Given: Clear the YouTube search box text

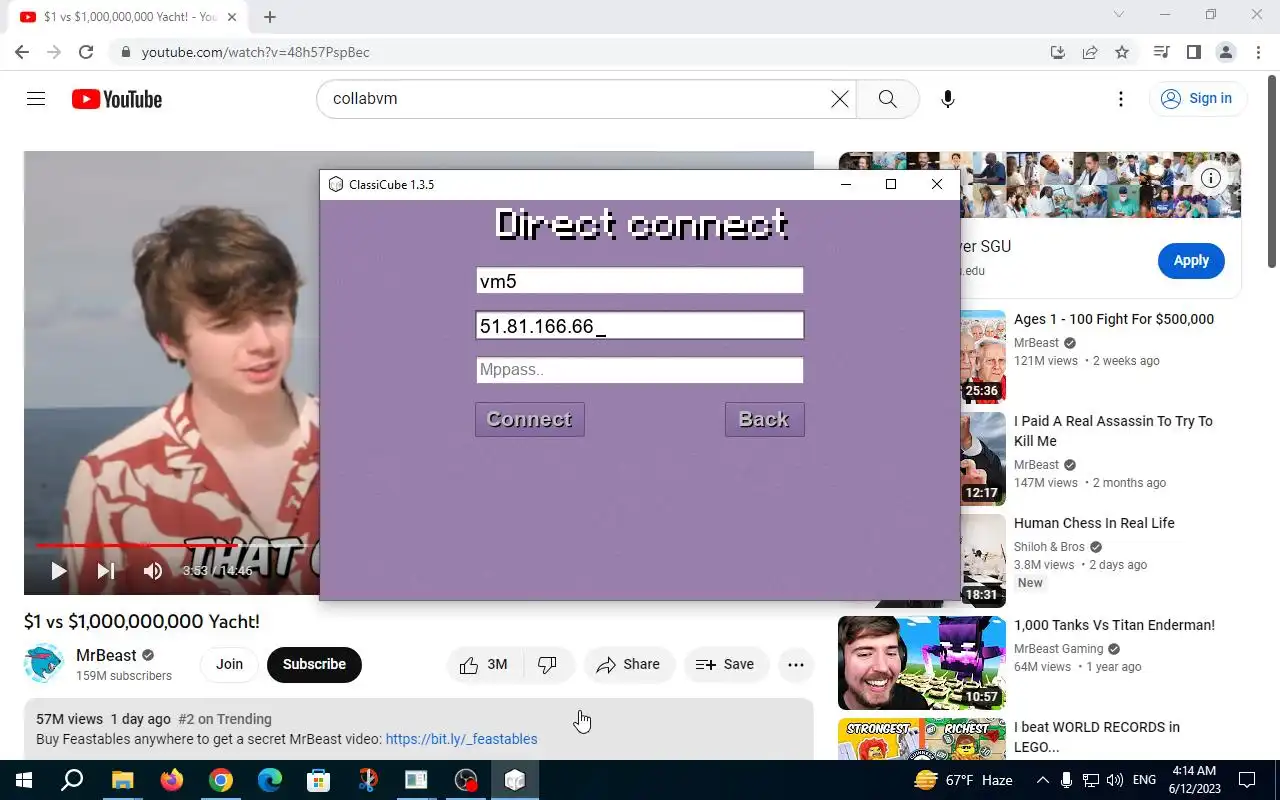Looking at the screenshot, I should [x=840, y=99].
